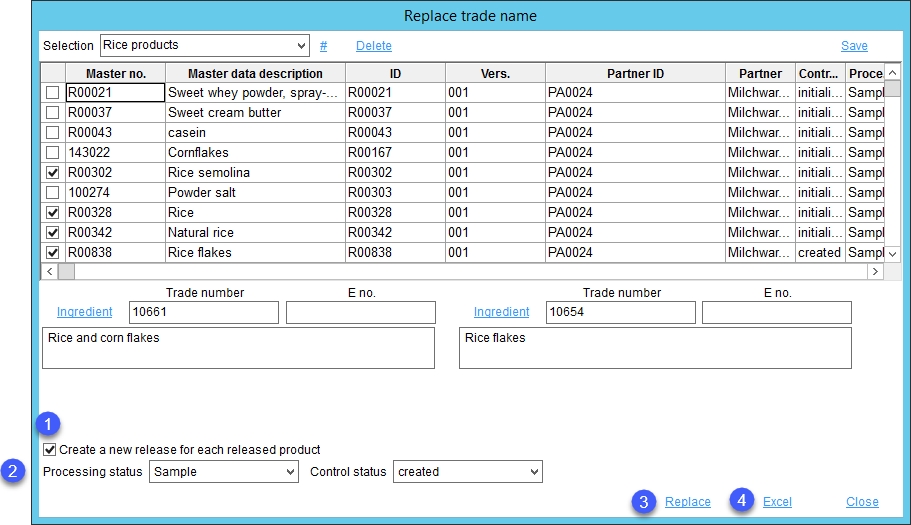
Task: Click the left Ingredient link
Action: [x=84, y=312]
